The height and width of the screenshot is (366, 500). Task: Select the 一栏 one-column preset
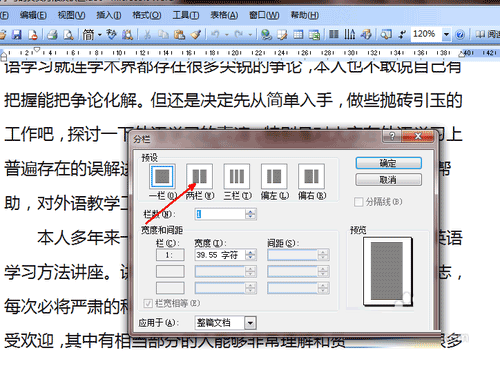[x=162, y=176]
